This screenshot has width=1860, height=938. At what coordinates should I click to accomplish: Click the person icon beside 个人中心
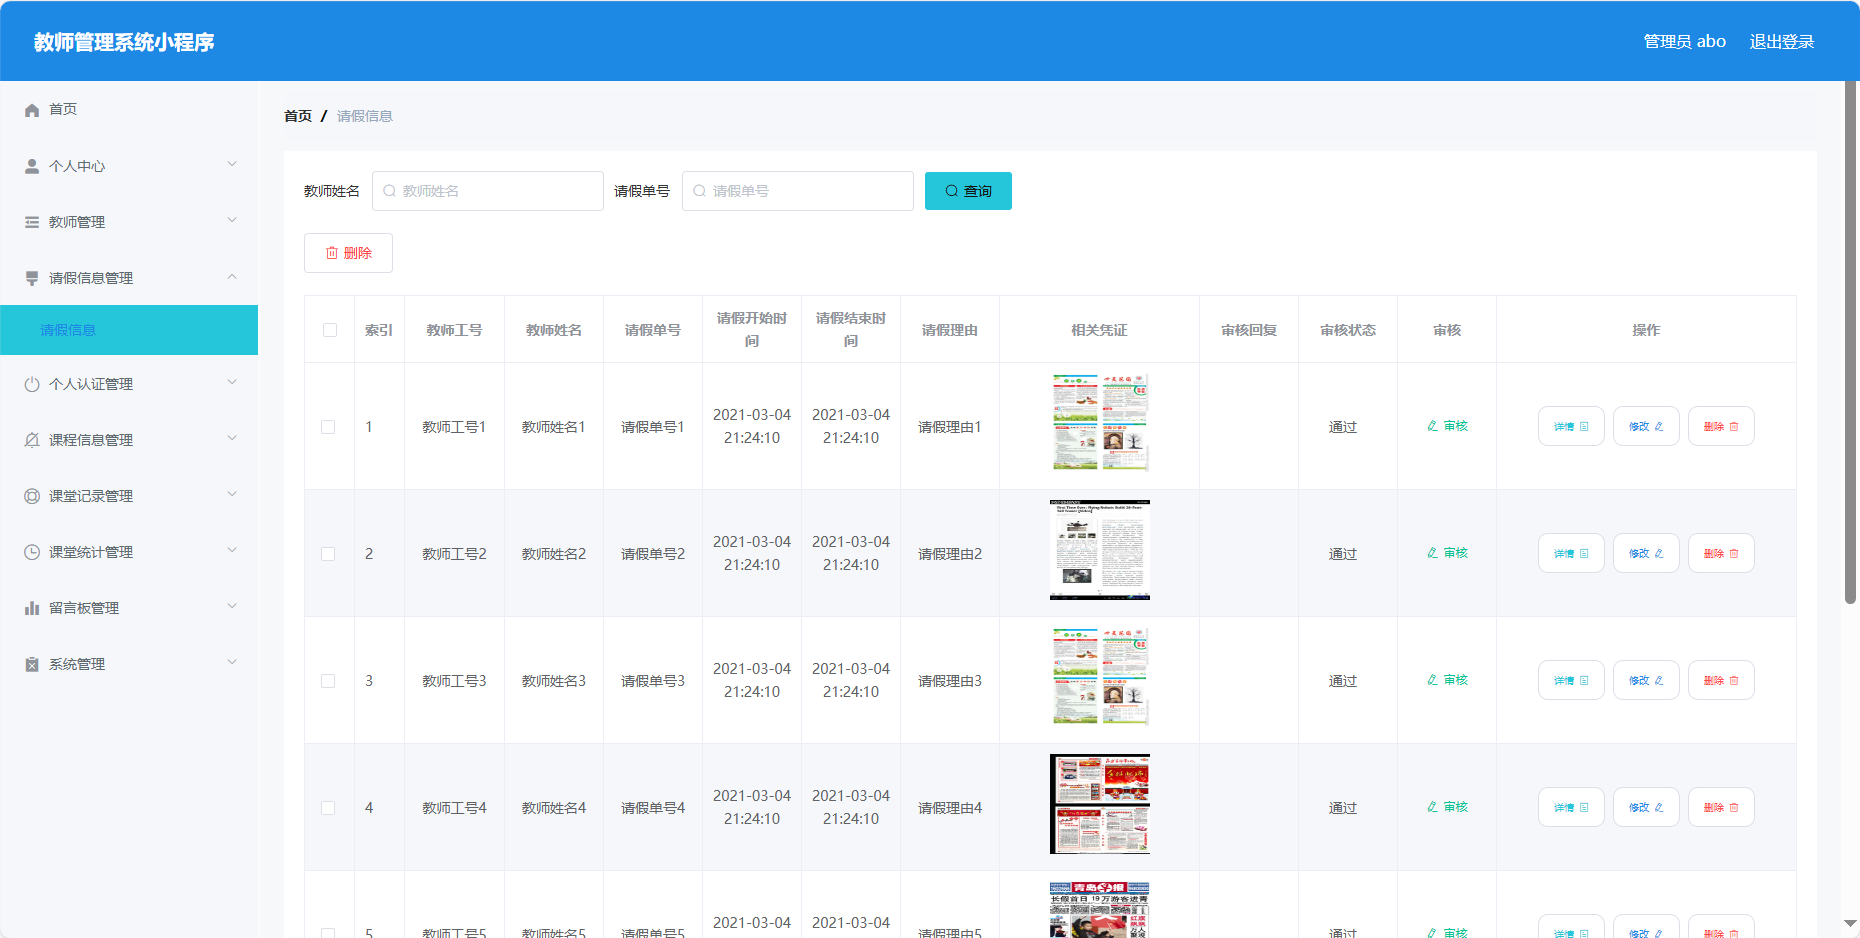[32, 166]
